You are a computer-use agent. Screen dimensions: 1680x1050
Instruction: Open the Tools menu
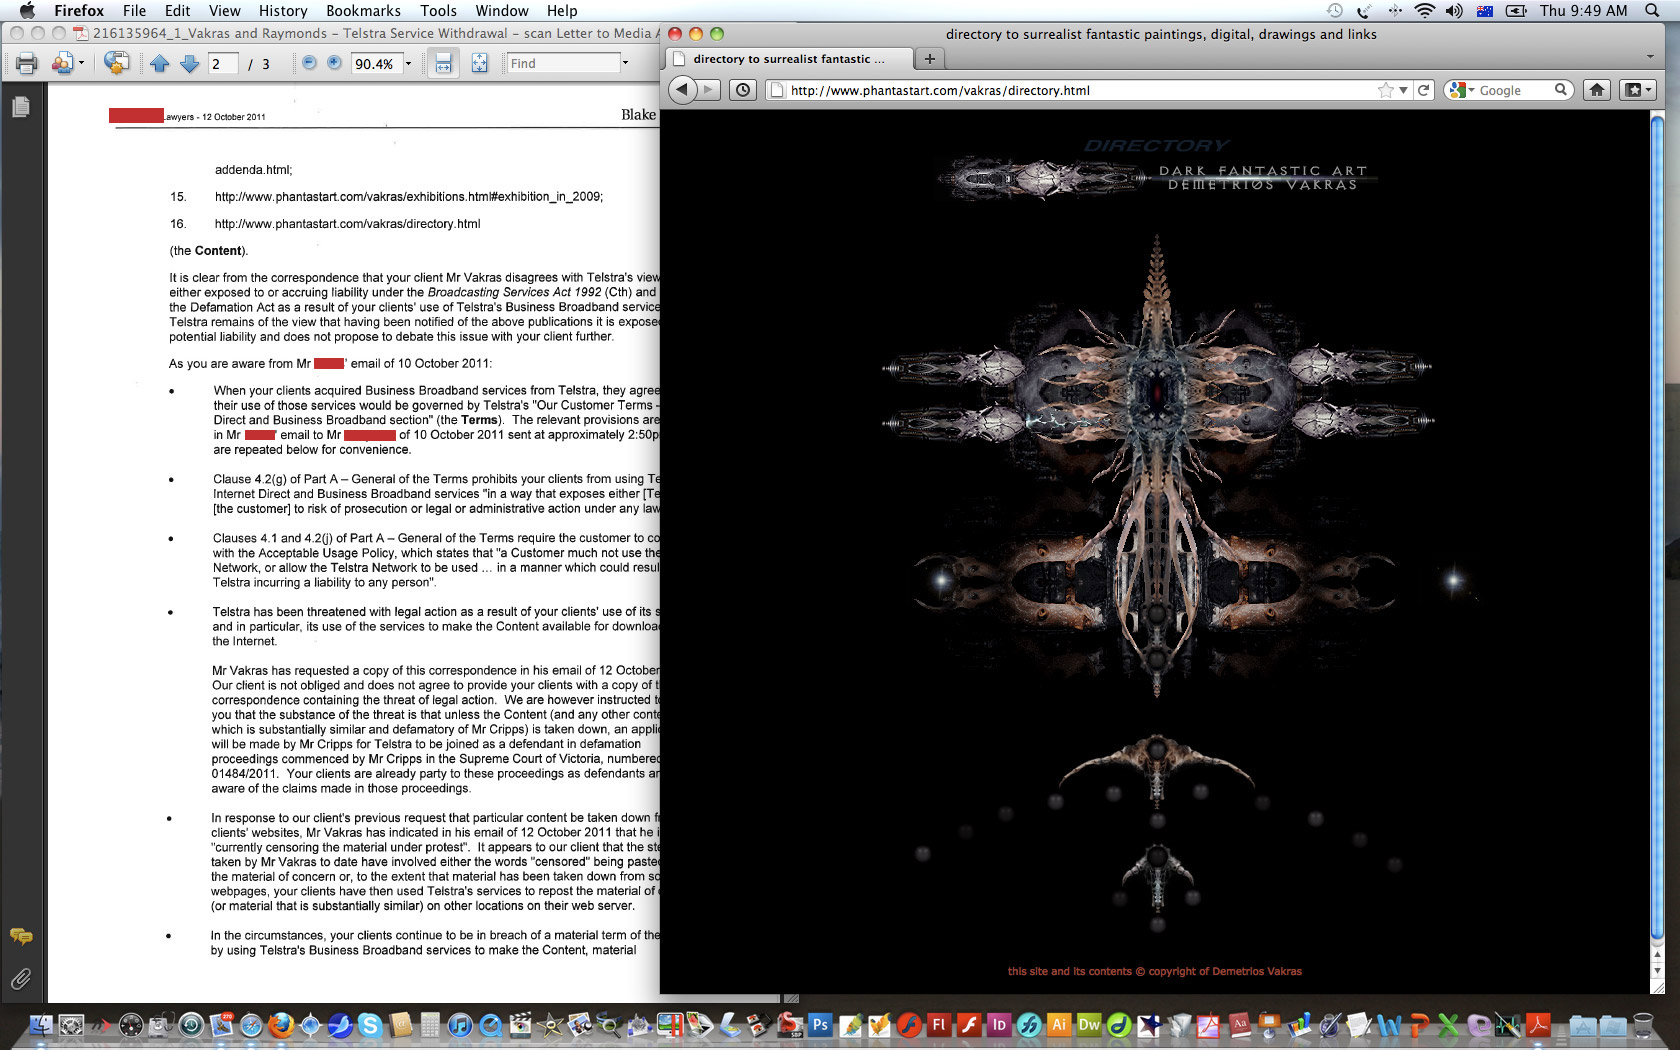point(438,11)
